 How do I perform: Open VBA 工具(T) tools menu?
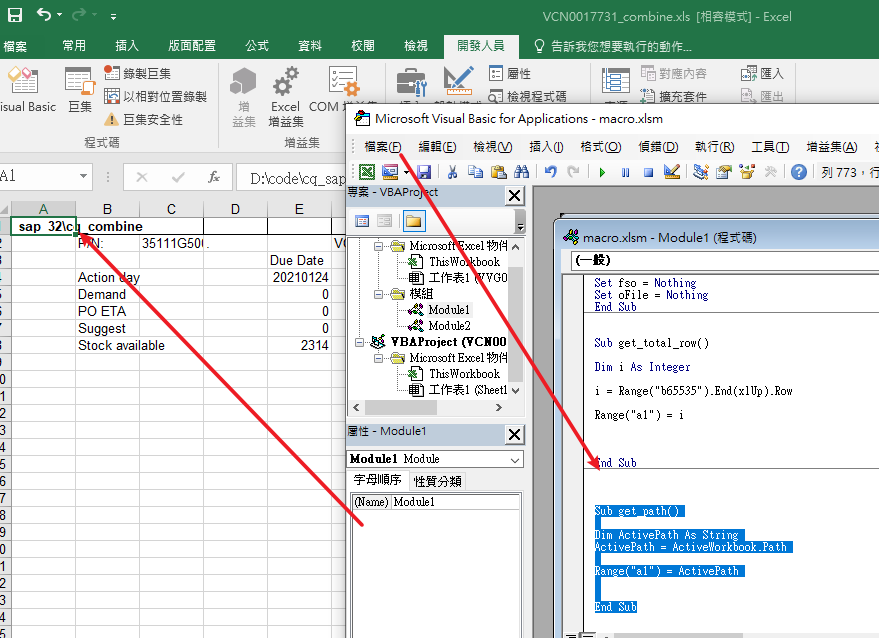770,147
